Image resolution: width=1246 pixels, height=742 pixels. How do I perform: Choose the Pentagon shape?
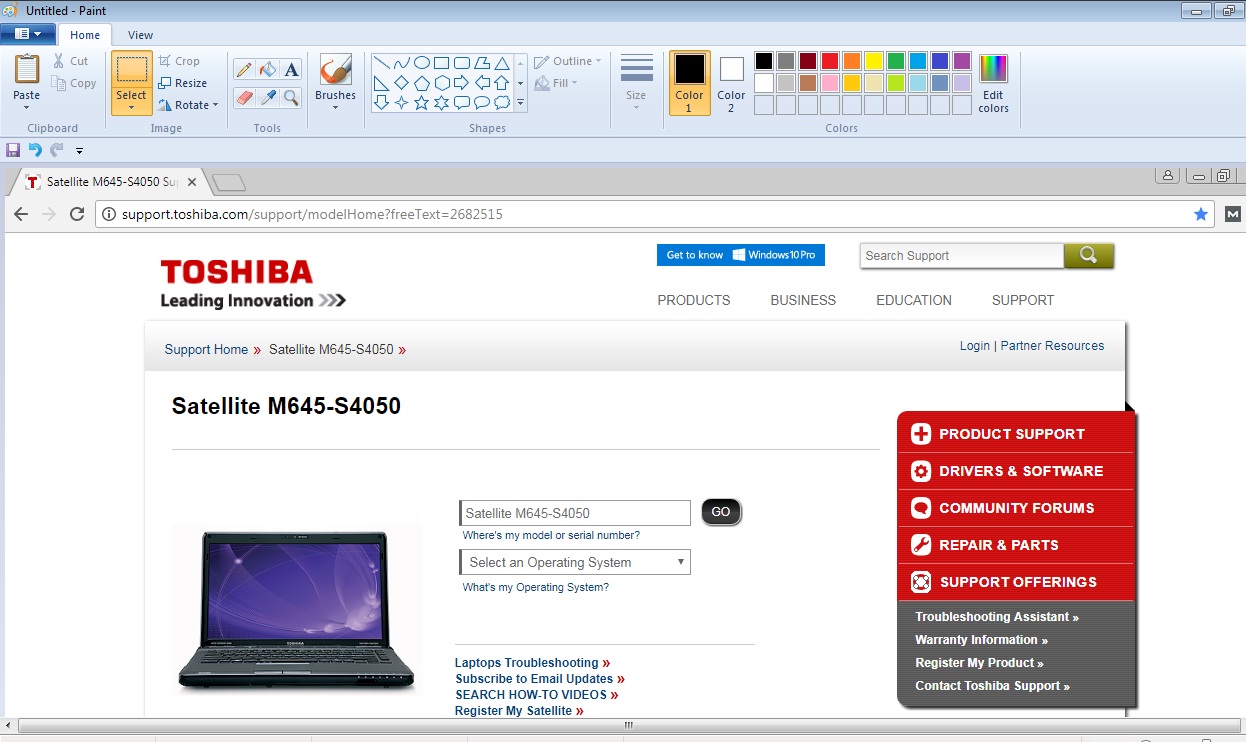[x=422, y=83]
